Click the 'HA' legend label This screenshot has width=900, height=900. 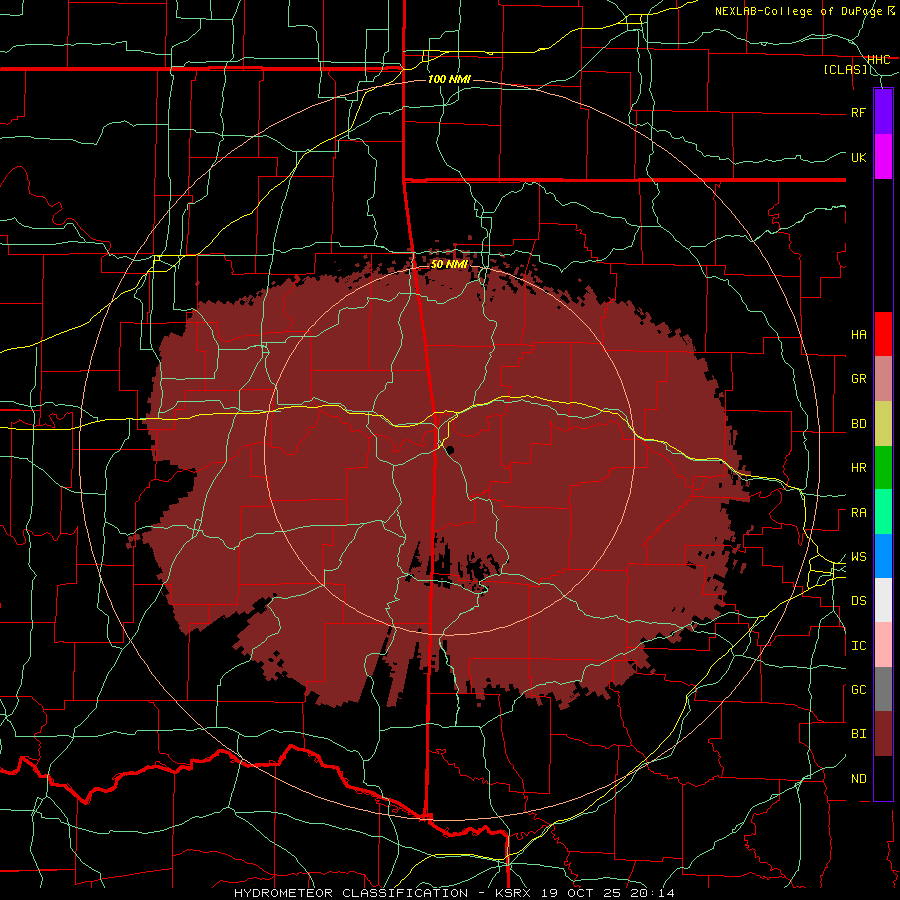[858, 335]
